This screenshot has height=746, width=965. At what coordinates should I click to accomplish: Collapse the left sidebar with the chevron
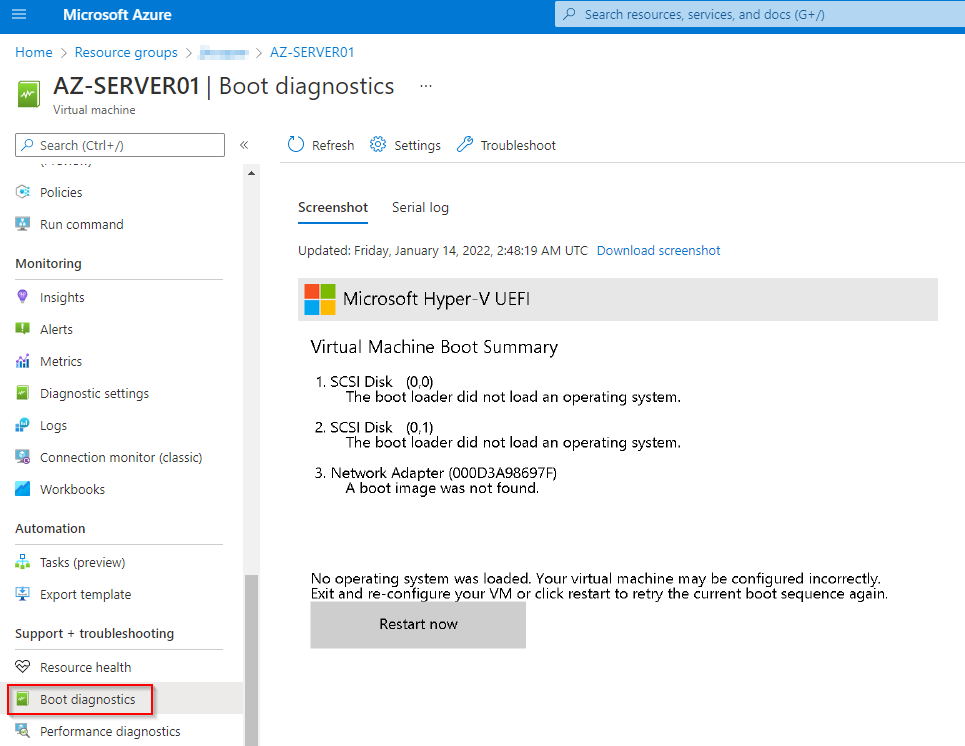244,144
